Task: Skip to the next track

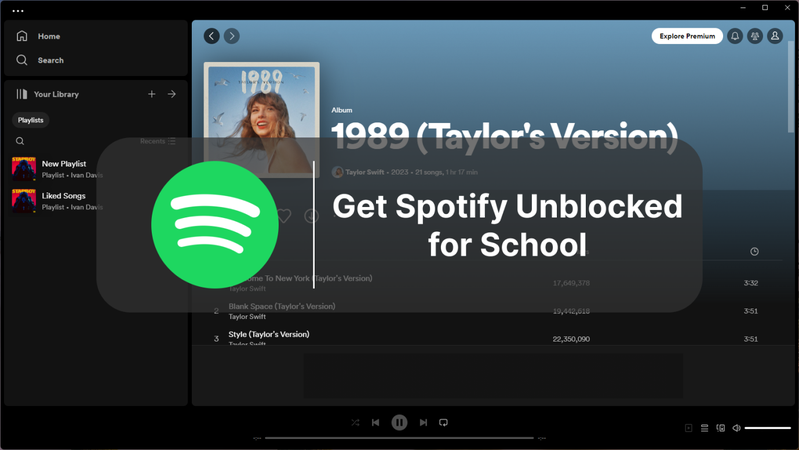Action: point(423,422)
